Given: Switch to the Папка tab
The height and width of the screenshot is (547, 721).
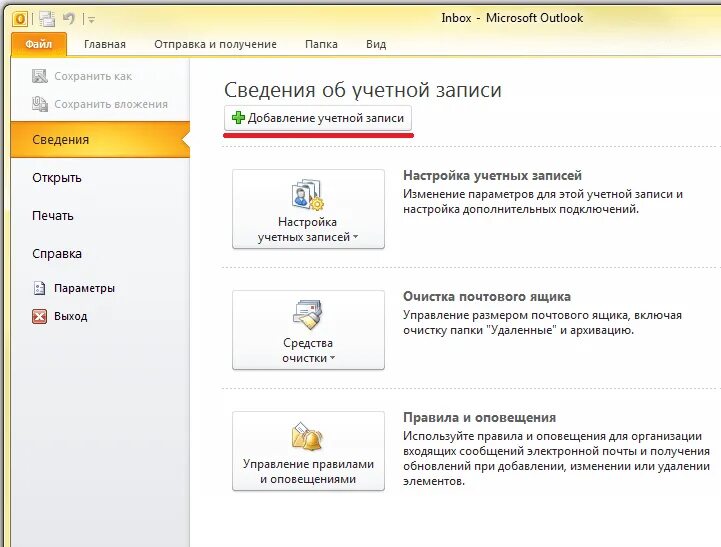Looking at the screenshot, I should [321, 44].
